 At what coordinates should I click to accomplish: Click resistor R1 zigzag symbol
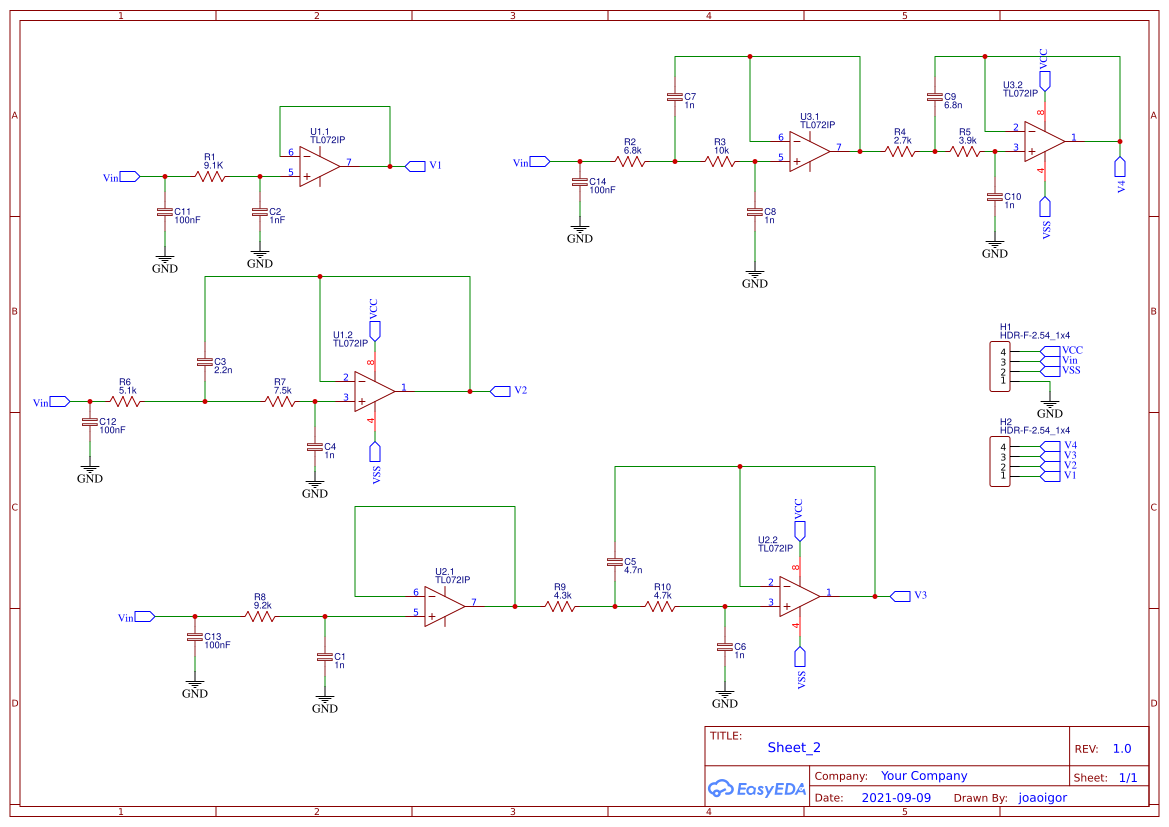pyautogui.click(x=210, y=177)
